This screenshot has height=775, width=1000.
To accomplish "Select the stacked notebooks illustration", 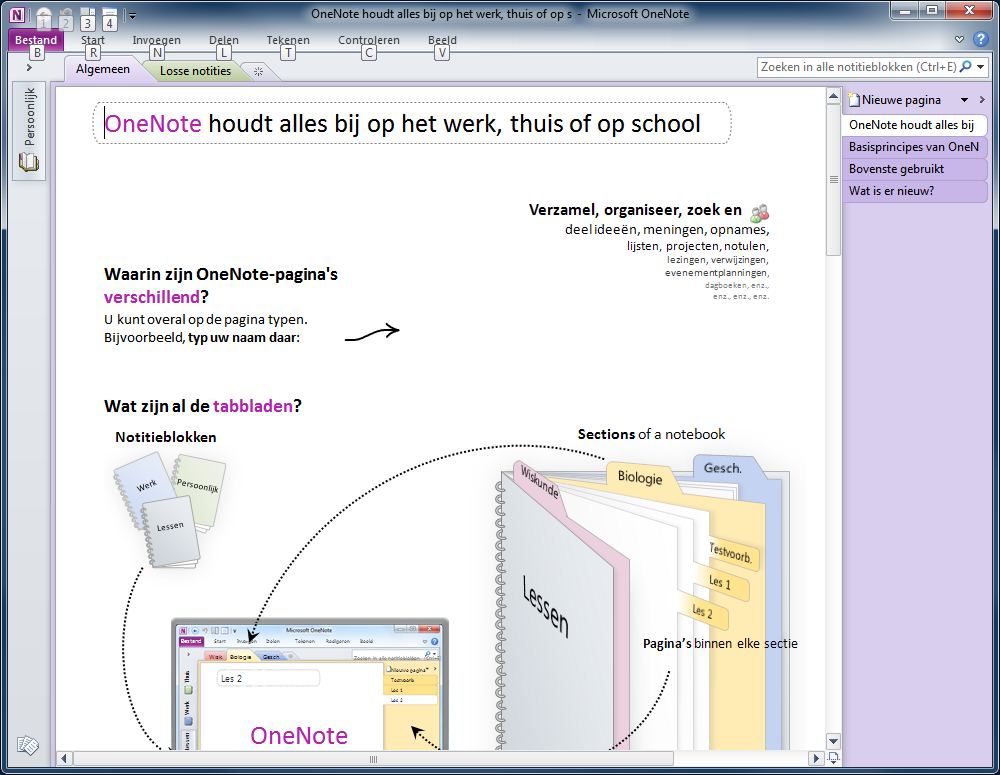I will pos(170,510).
